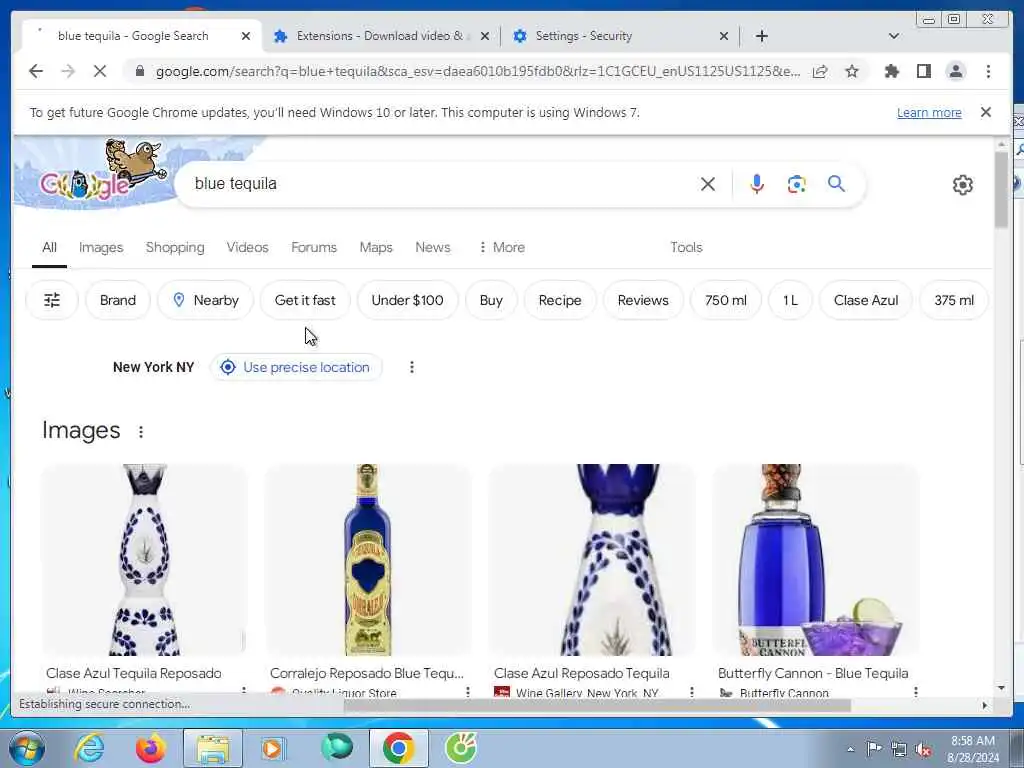Click the volume icon in system tray
This screenshot has width=1024, height=768.
tap(923, 749)
